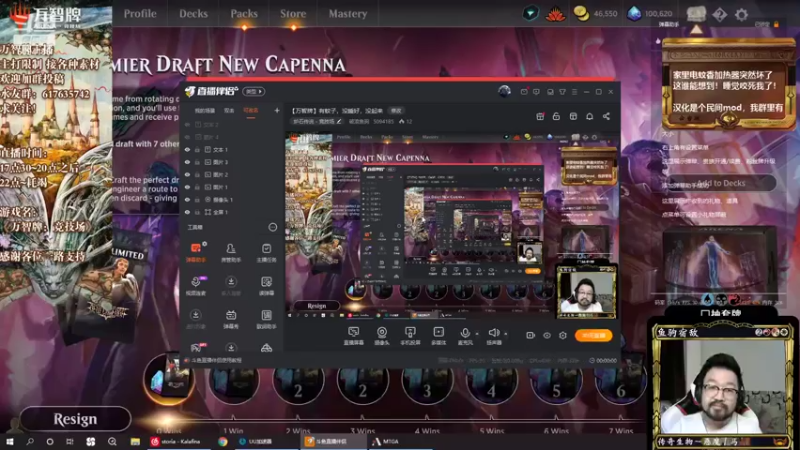The height and width of the screenshot is (450, 800).
Task: Open the storia - Kalafina music taskbar item
Action: pyautogui.click(x=179, y=441)
